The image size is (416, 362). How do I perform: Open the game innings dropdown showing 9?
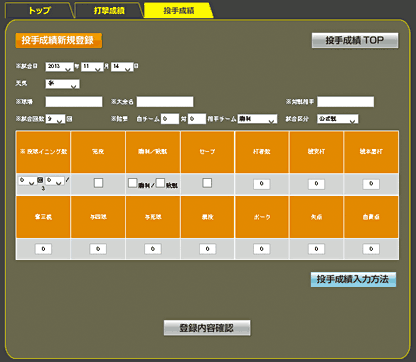tap(55, 119)
